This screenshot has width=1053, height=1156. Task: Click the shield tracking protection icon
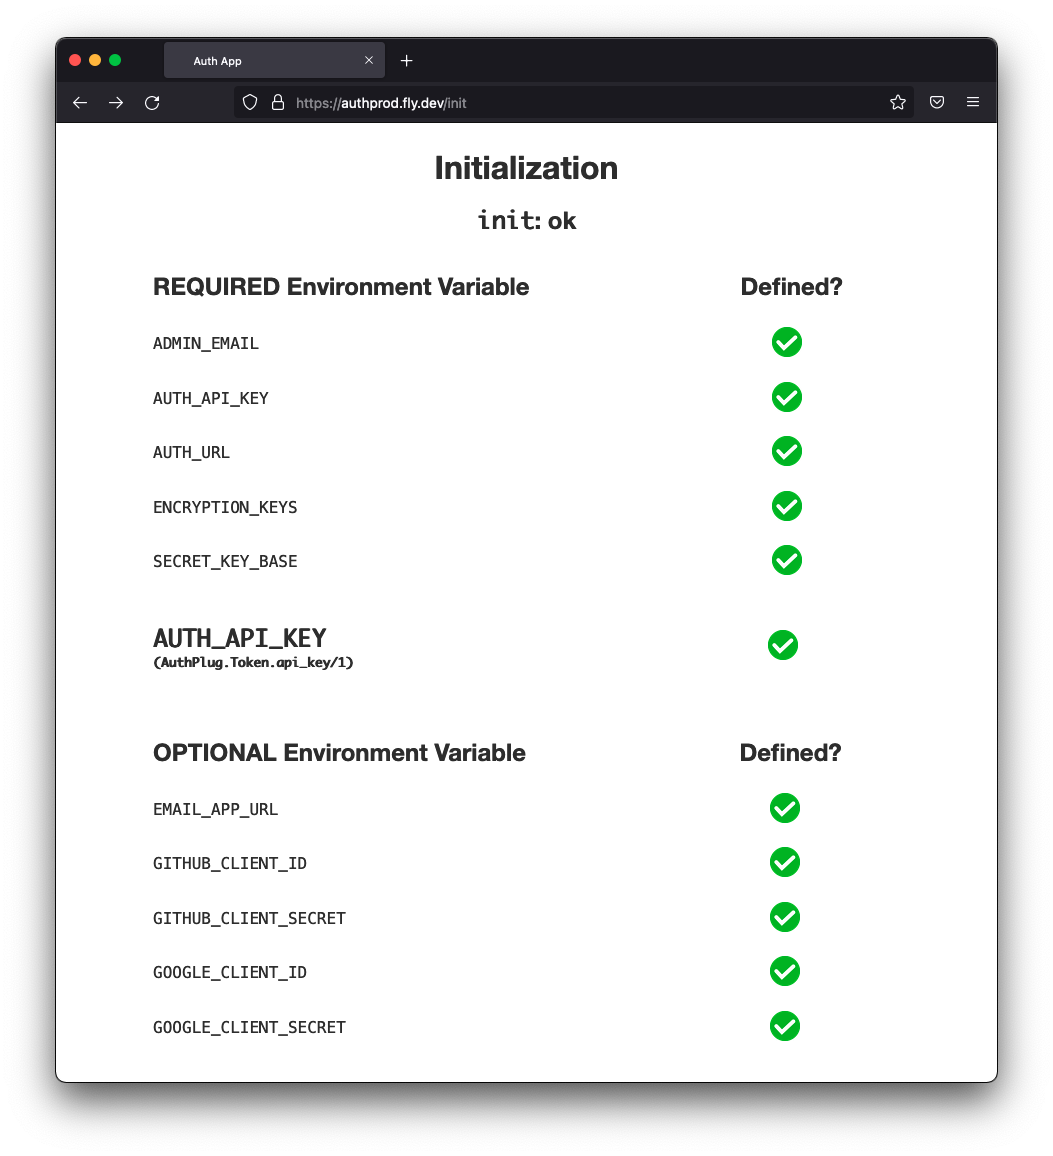point(250,102)
